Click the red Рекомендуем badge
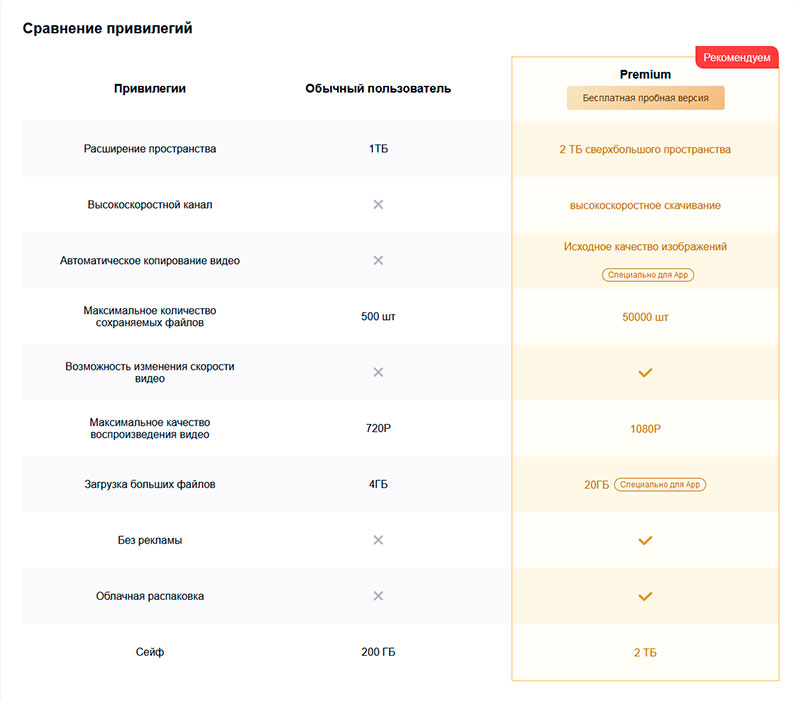Viewport: 800px width, 701px height. [x=736, y=58]
